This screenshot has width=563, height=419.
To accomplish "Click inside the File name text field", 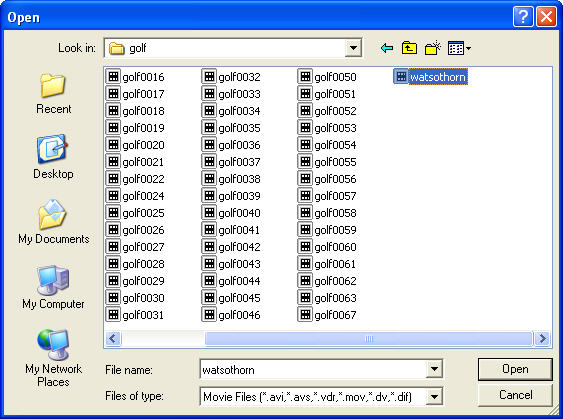I will coord(313,369).
